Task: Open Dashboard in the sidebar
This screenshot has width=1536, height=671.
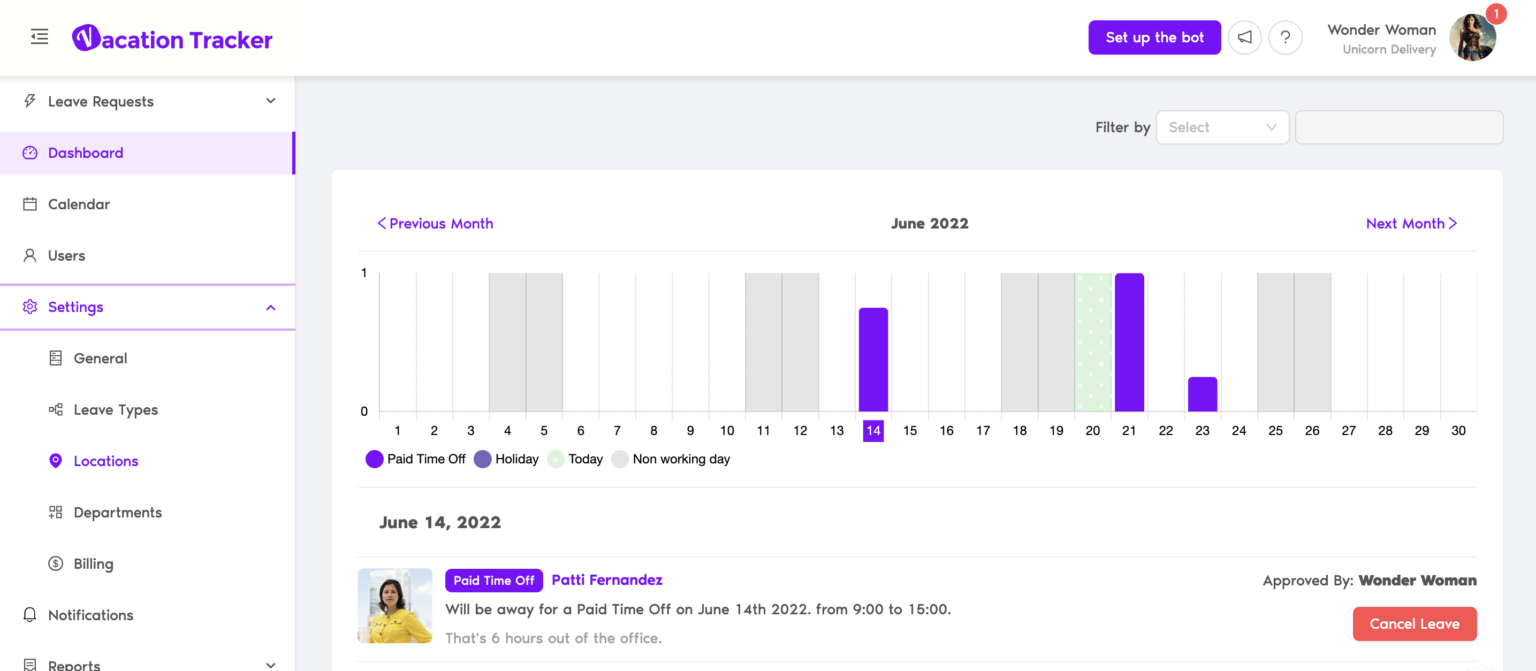Action: pos(147,153)
